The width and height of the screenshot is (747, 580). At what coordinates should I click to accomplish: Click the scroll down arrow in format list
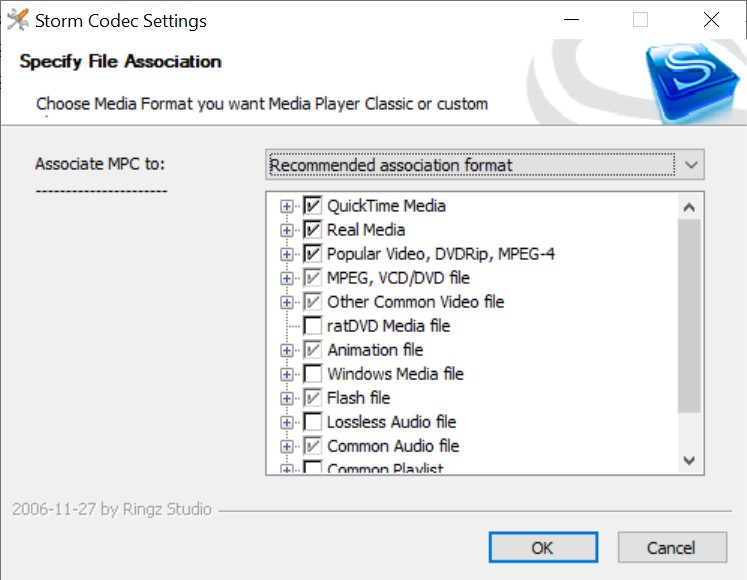tap(689, 460)
